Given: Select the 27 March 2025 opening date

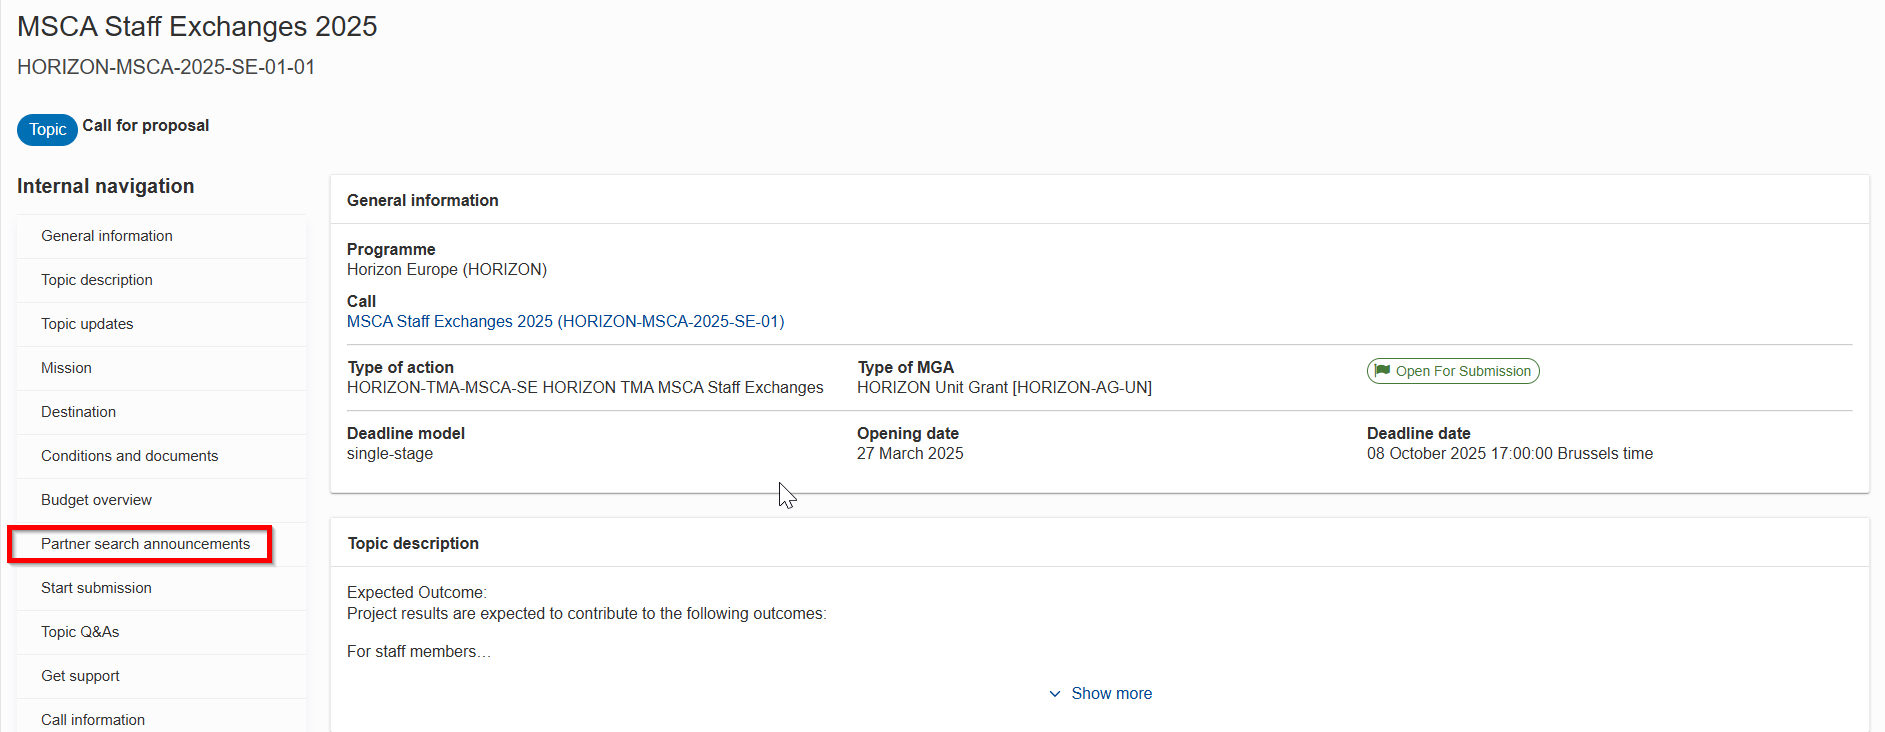Looking at the screenshot, I should [x=910, y=453].
